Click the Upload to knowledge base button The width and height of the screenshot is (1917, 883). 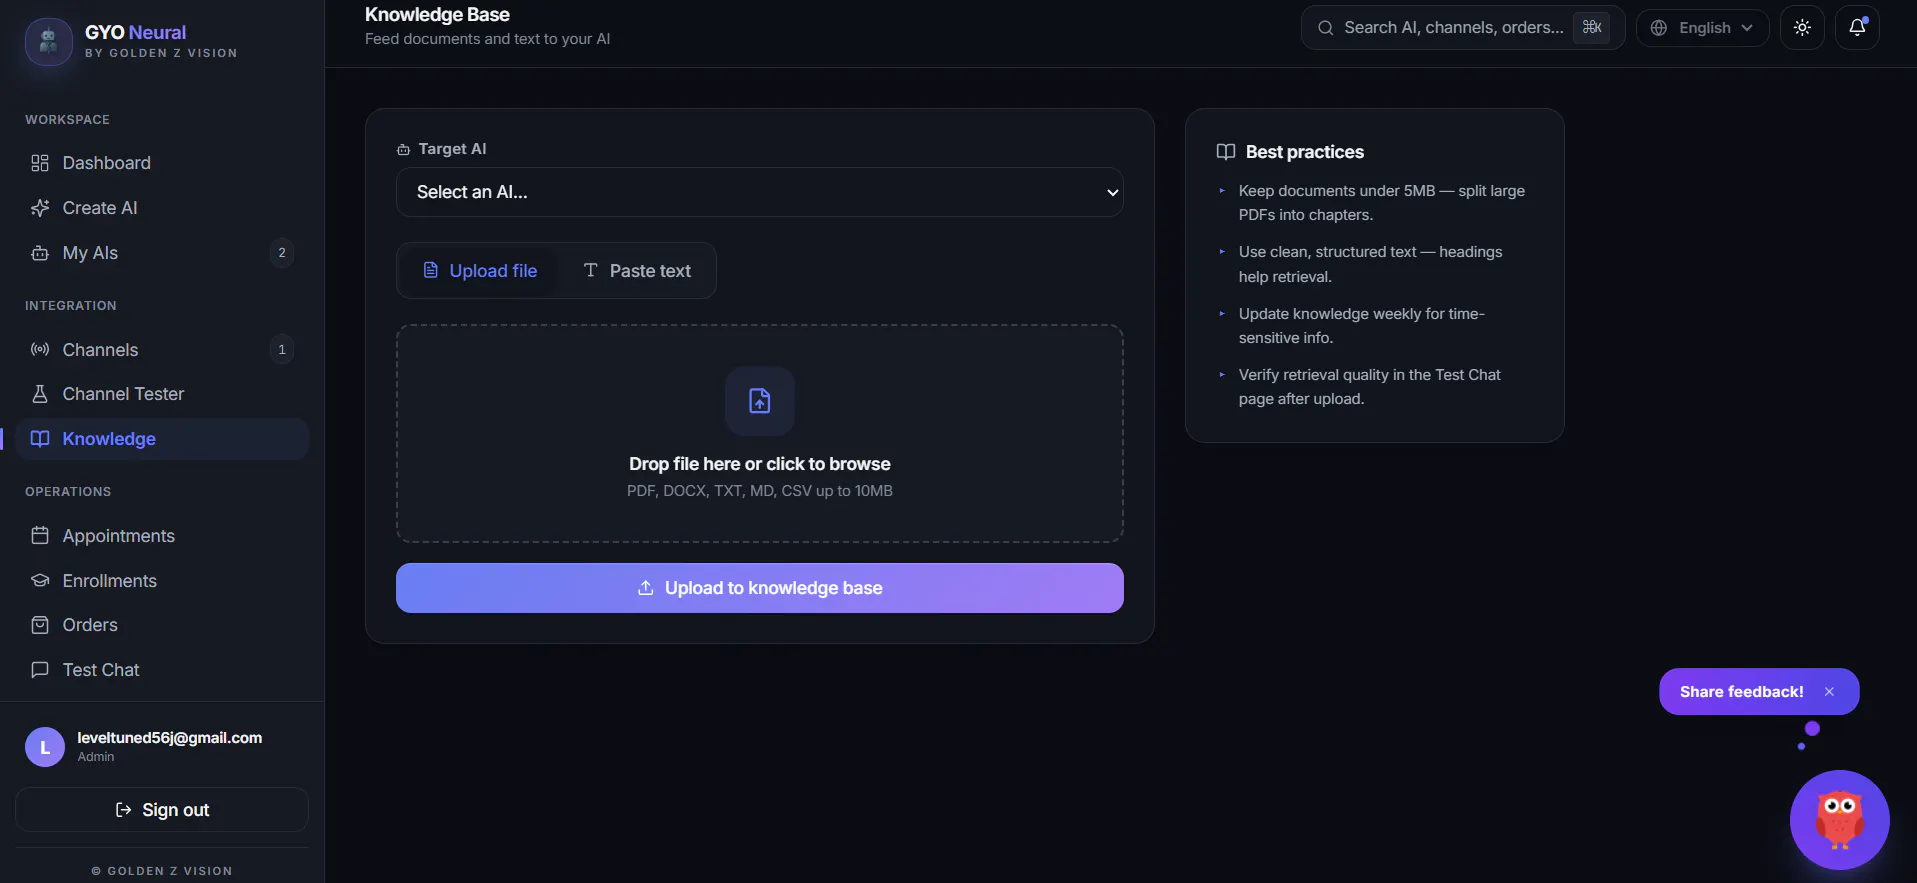coord(760,588)
